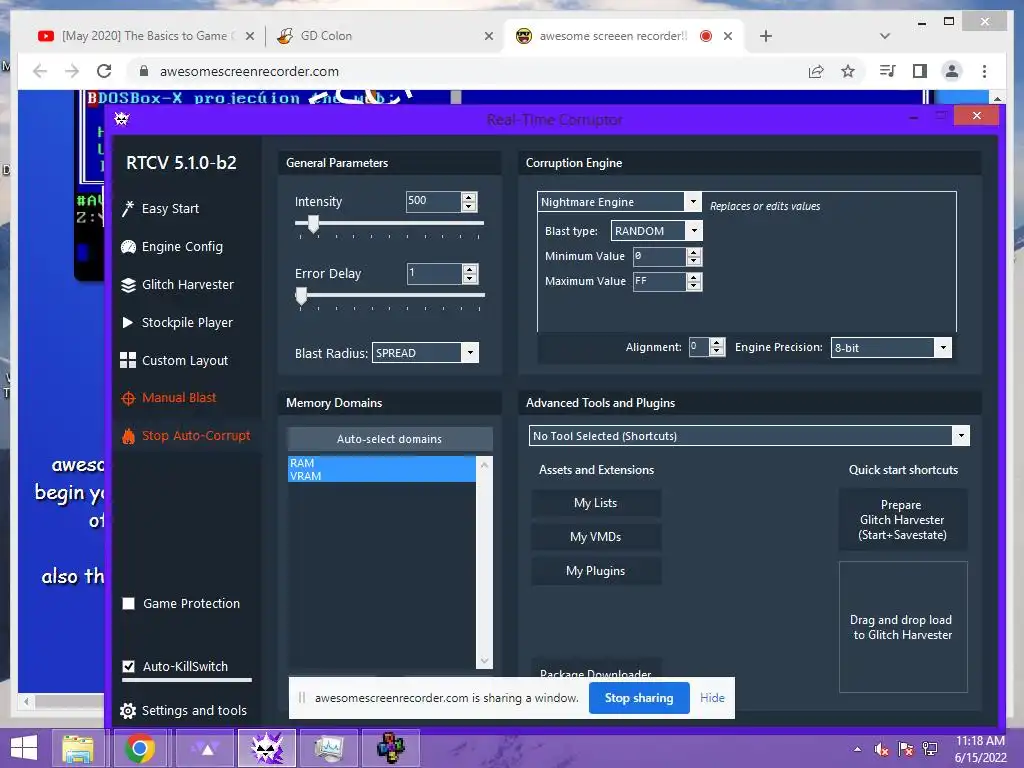
Task: Open My VMDs button
Action: 596,537
